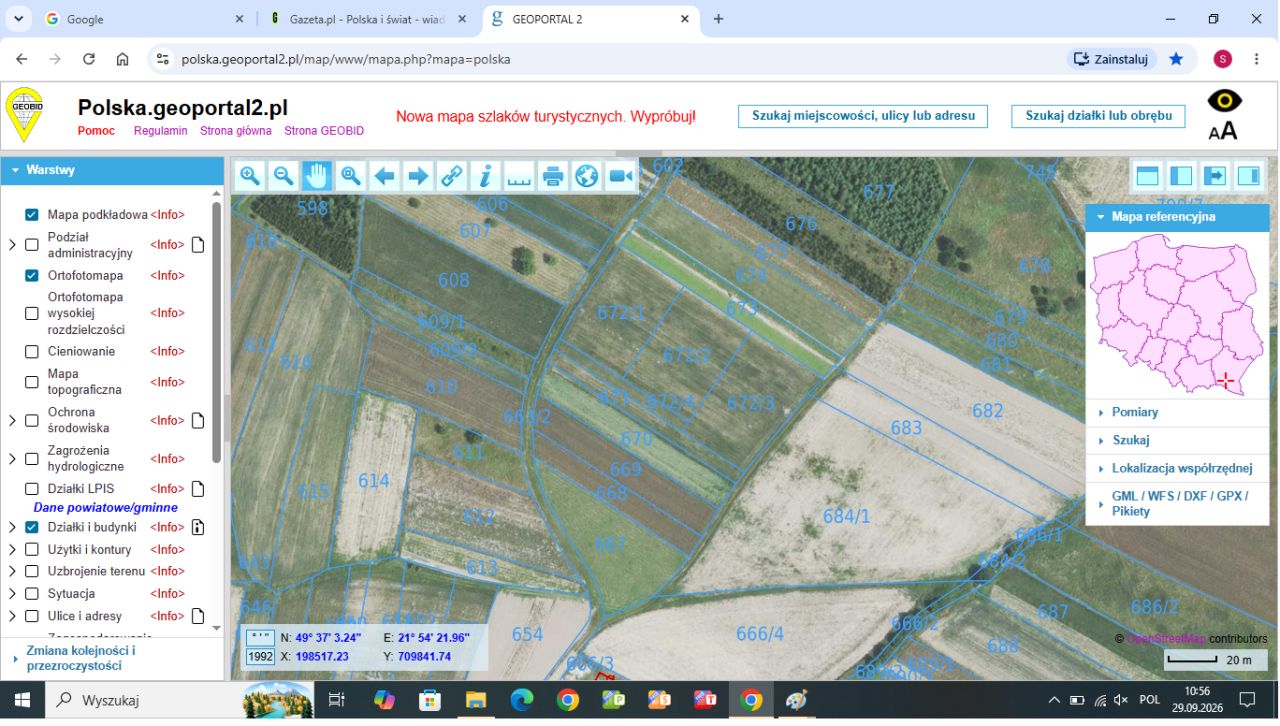The height and width of the screenshot is (726, 1280).
Task: Enable the Działki LPIS layer checkbox
Action: (x=32, y=489)
